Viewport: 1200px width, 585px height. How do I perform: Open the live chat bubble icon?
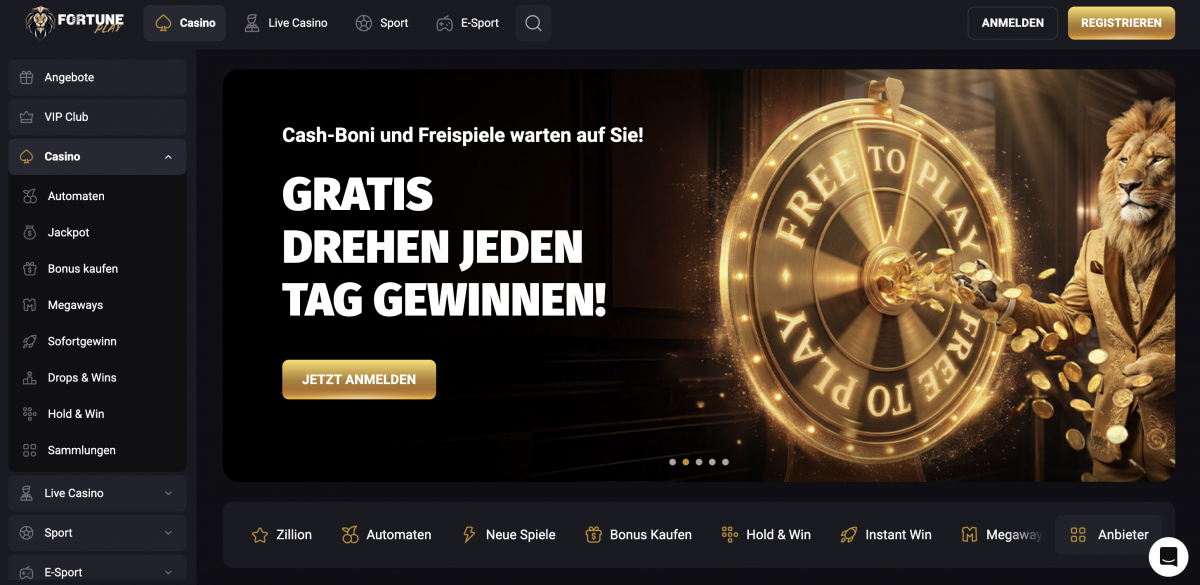[1167, 556]
